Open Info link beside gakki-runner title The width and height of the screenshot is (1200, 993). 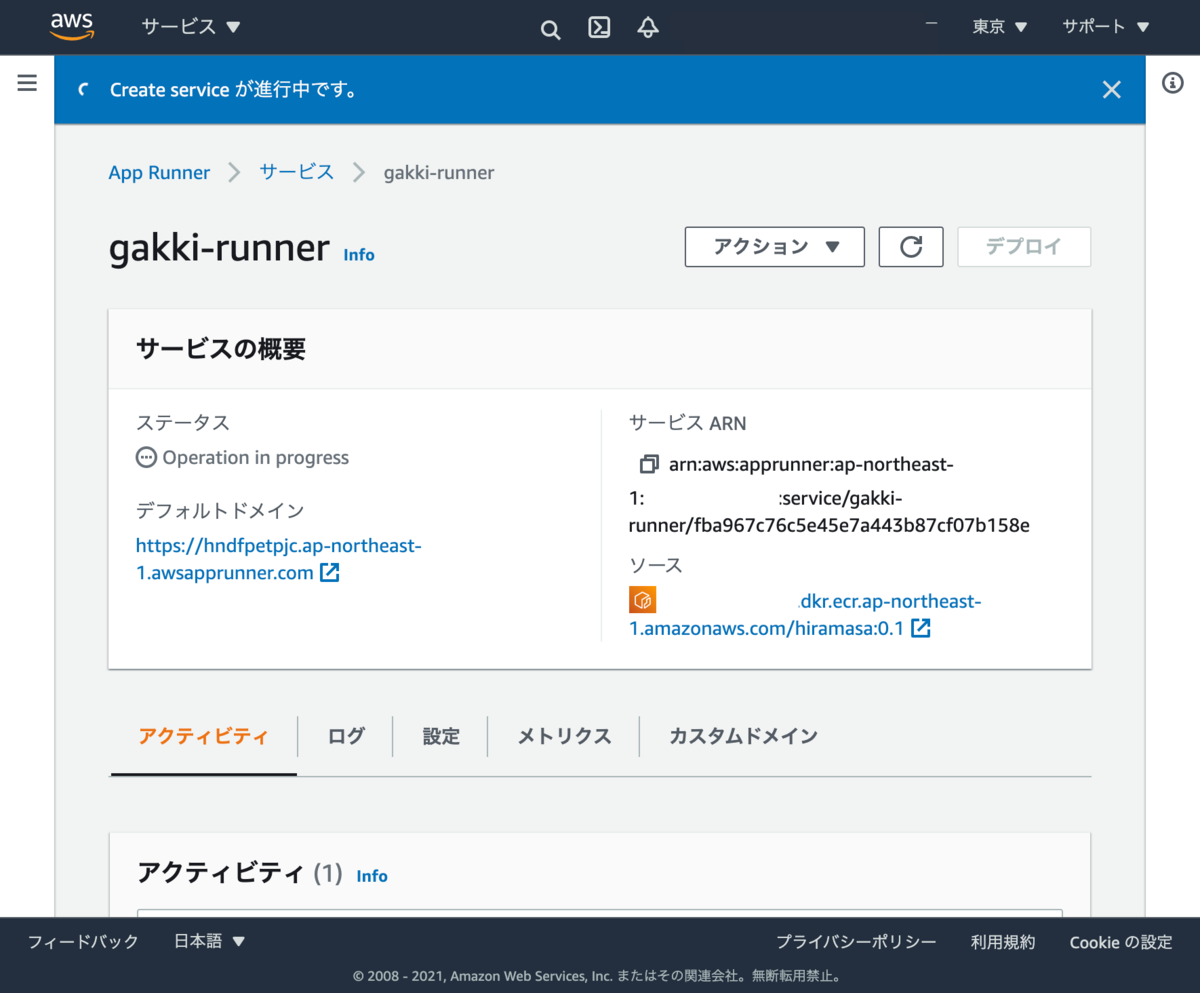[359, 255]
